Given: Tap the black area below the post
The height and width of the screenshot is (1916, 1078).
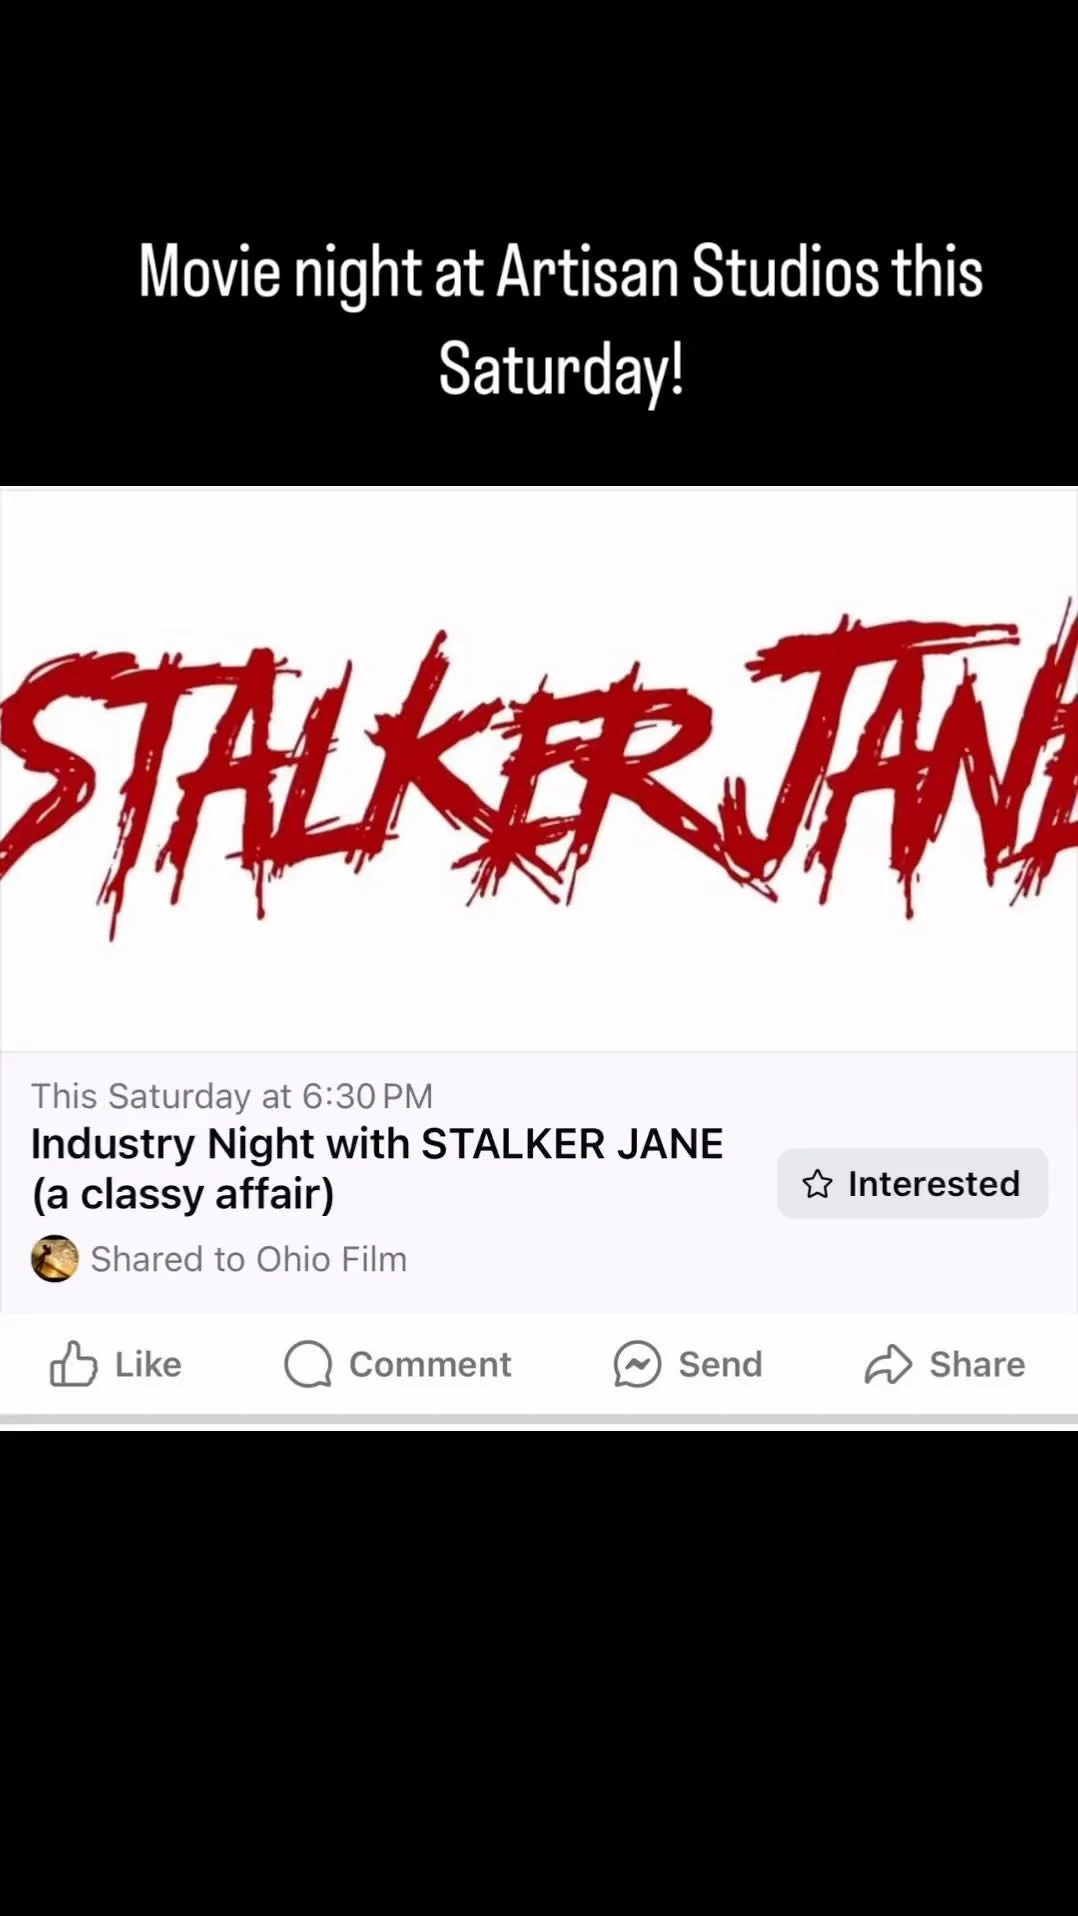Looking at the screenshot, I should 539,1672.
